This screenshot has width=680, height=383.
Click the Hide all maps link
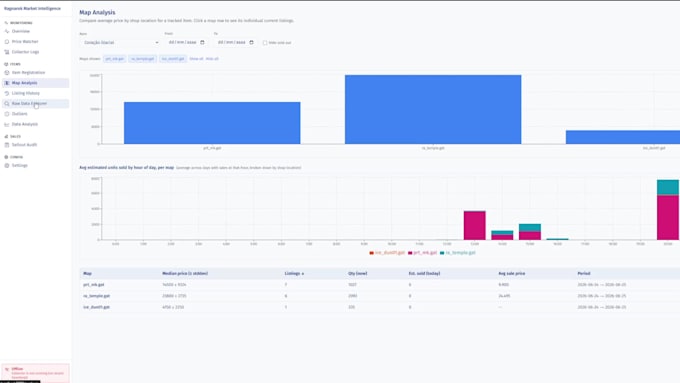(212, 59)
